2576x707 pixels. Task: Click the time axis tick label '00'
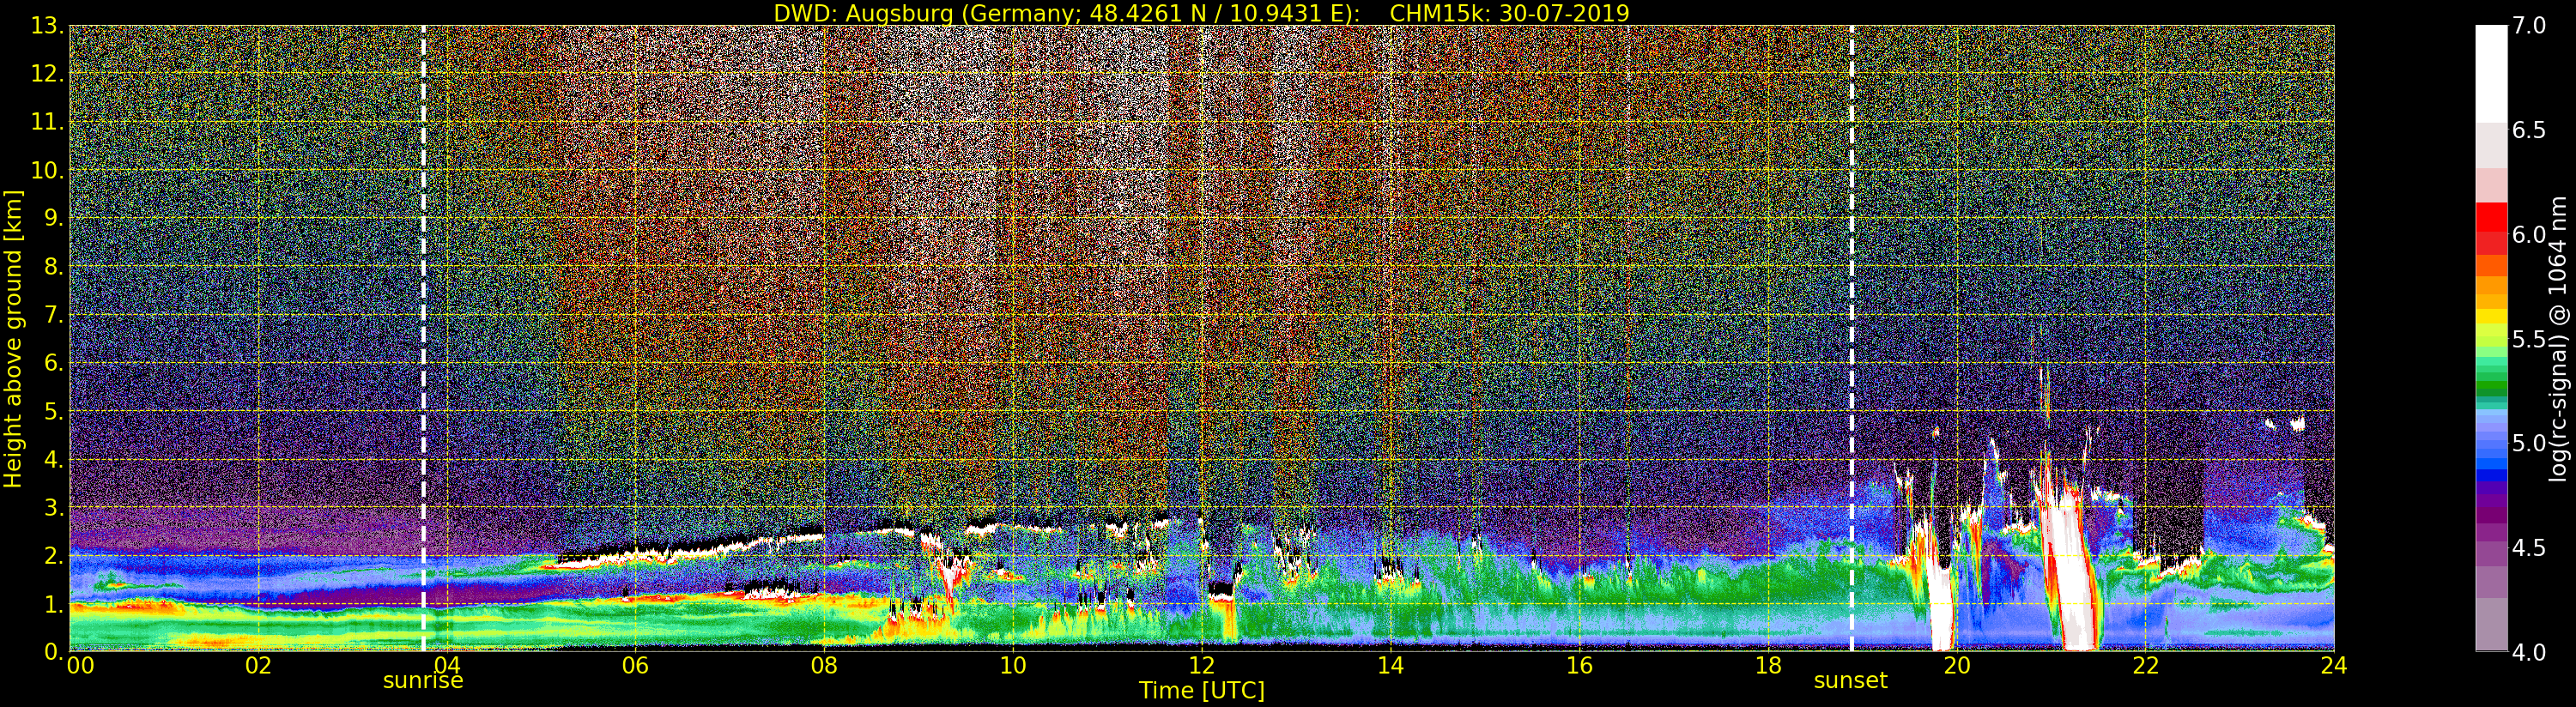coord(80,665)
